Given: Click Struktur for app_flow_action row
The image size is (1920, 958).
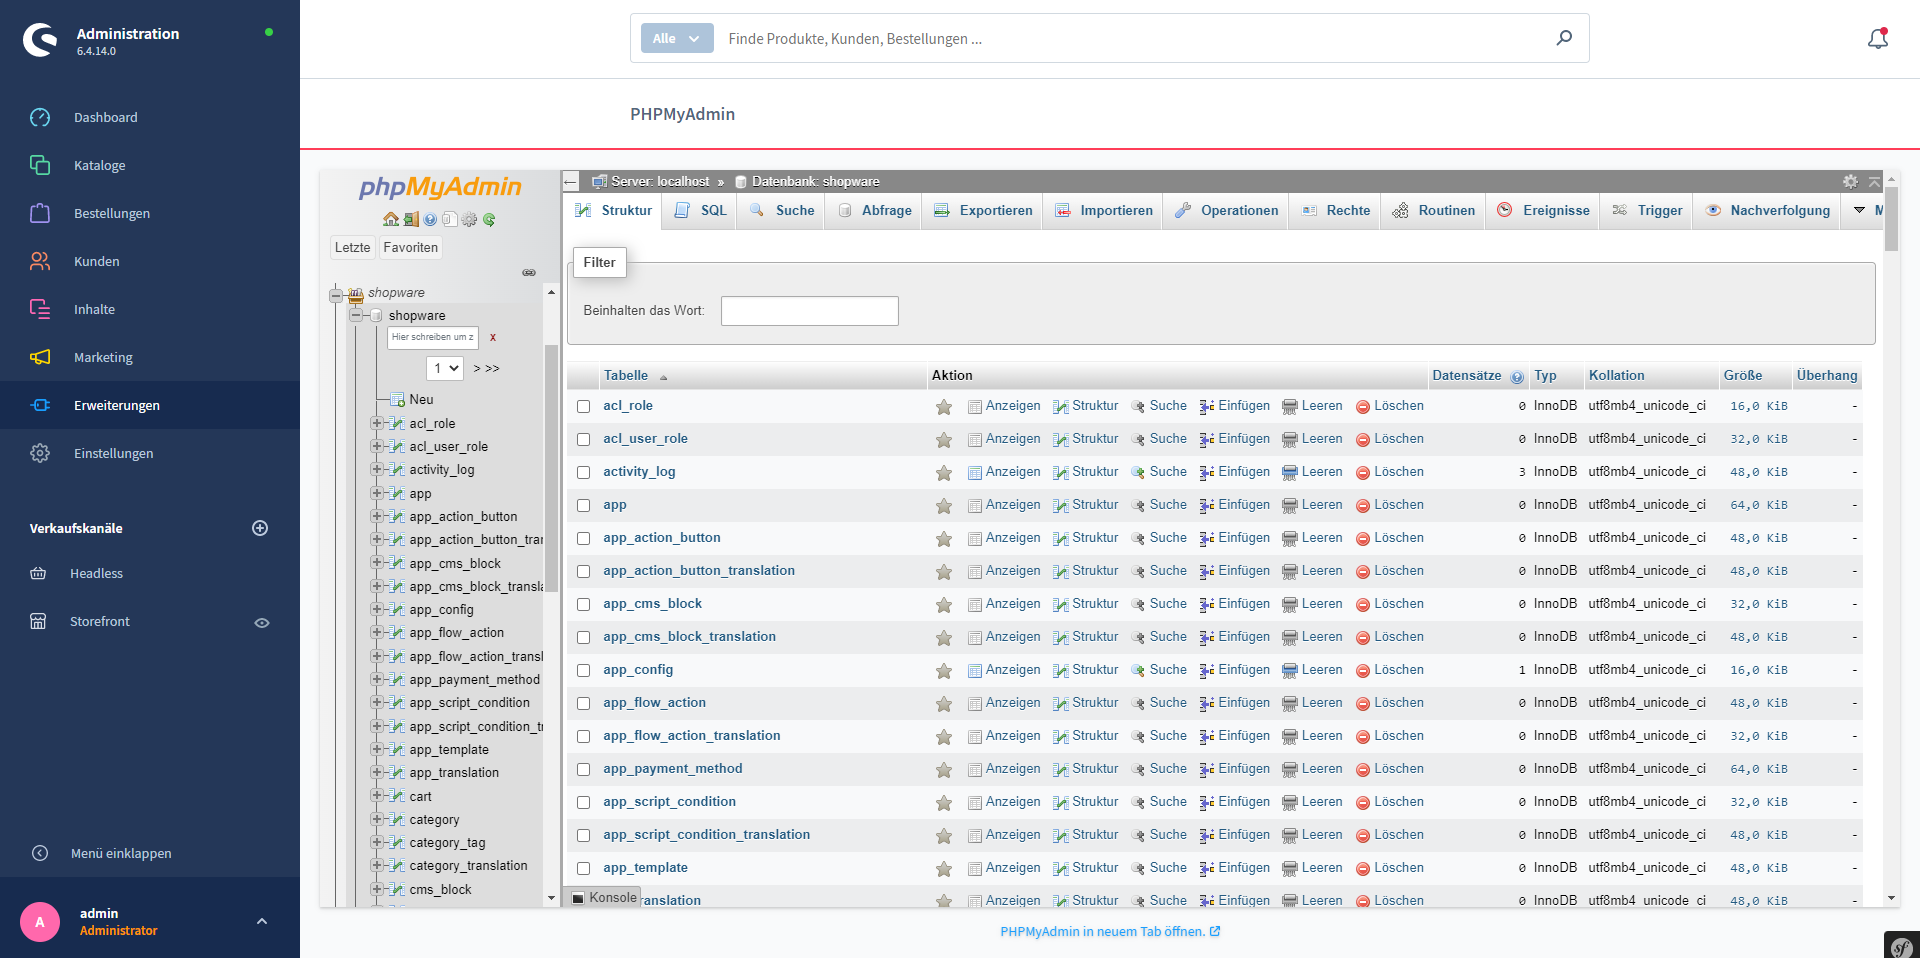Looking at the screenshot, I should point(1086,703).
